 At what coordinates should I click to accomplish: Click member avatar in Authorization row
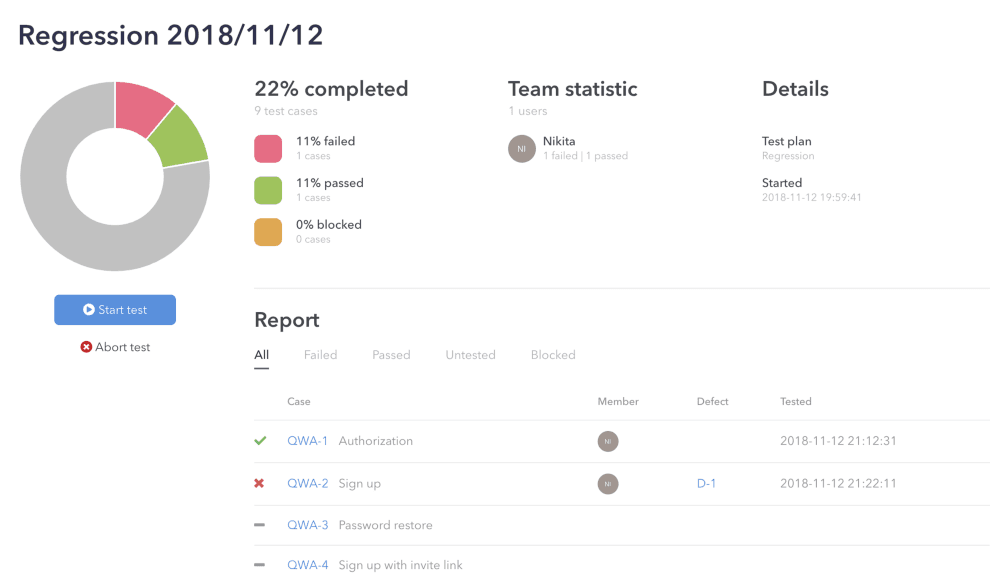(x=608, y=441)
